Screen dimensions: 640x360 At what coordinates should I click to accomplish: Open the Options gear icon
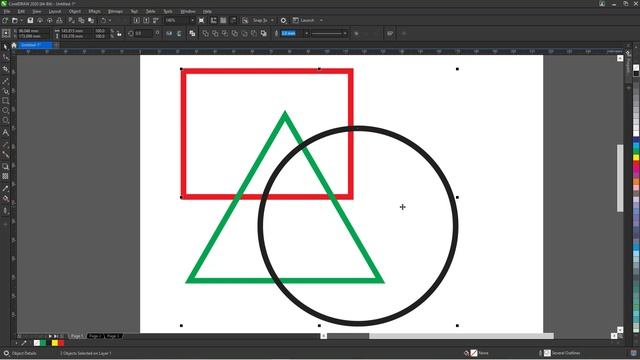(283, 20)
